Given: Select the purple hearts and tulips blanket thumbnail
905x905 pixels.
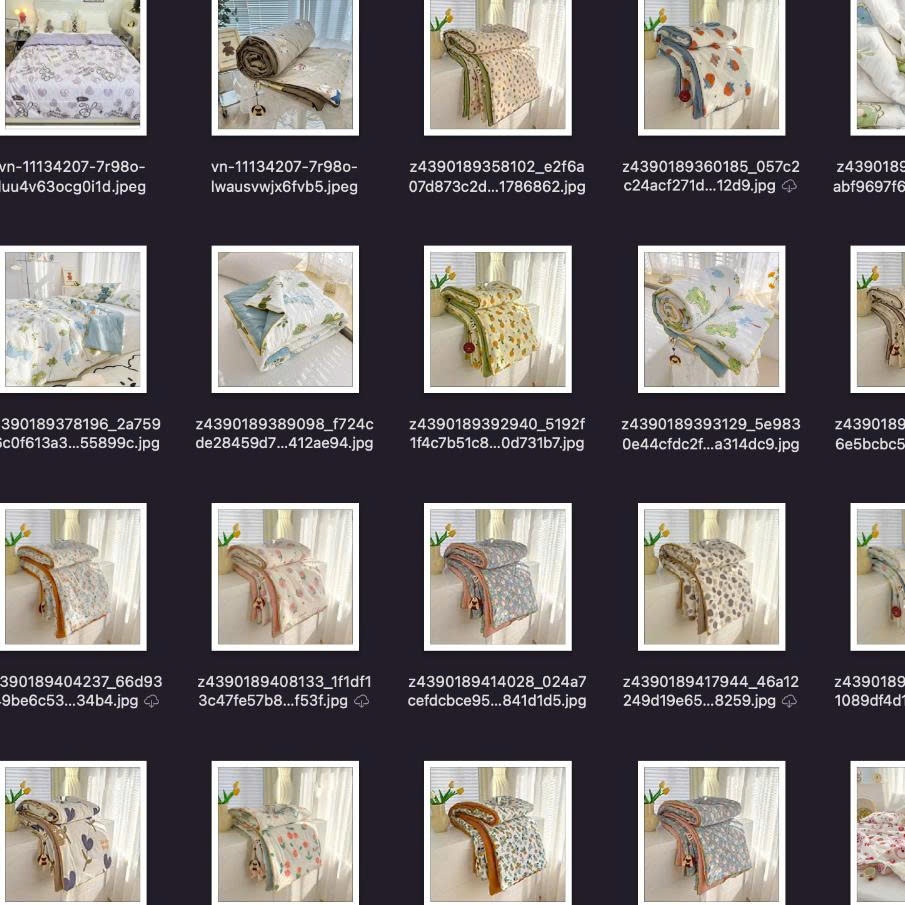Looking at the screenshot, I should pyautogui.click(x=73, y=833).
